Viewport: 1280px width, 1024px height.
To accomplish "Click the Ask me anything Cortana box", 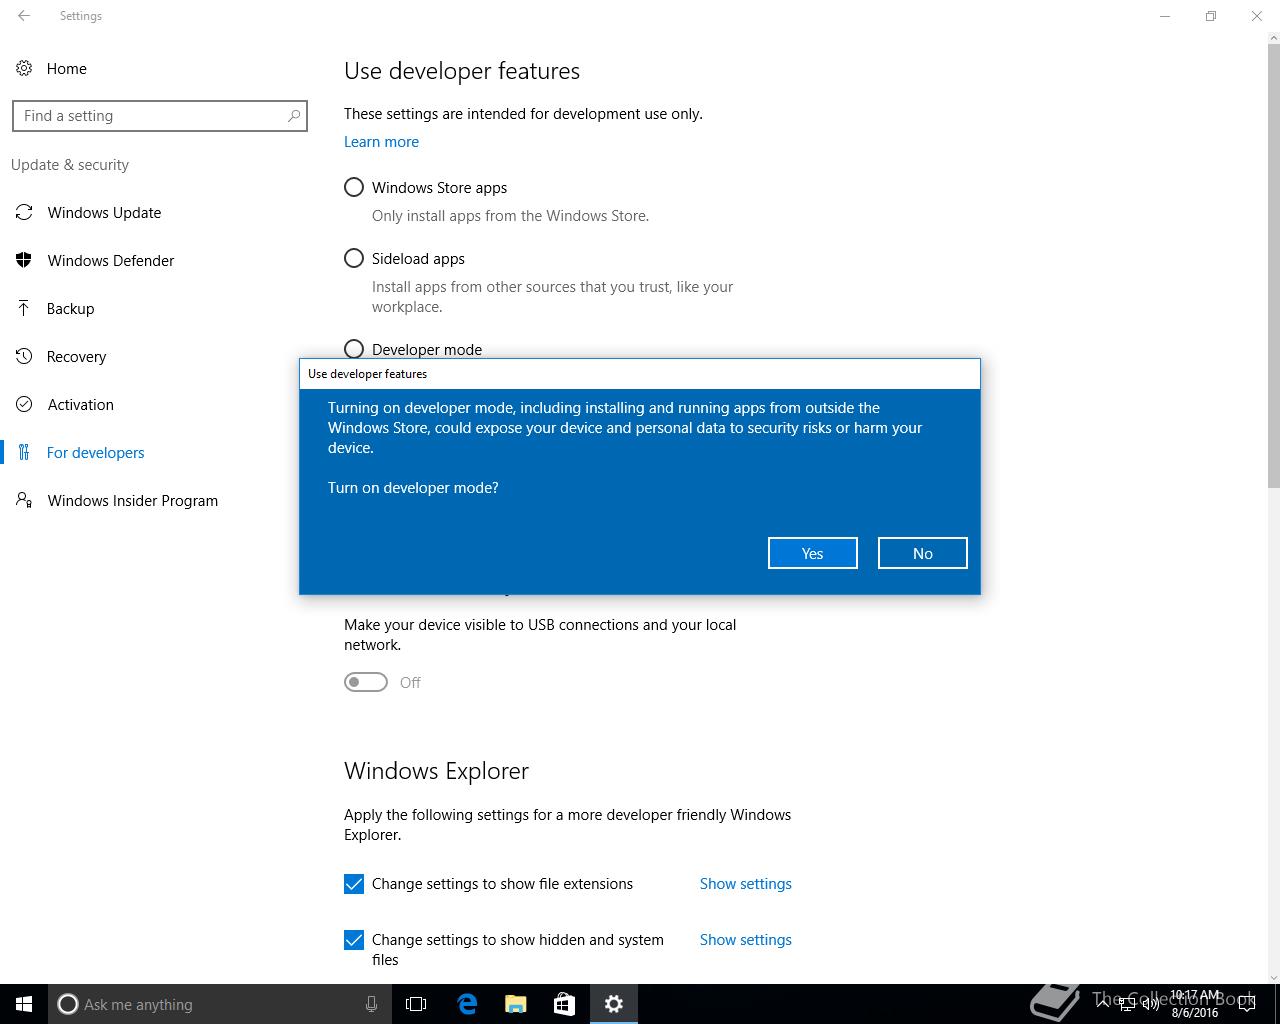I will pyautogui.click(x=218, y=1004).
